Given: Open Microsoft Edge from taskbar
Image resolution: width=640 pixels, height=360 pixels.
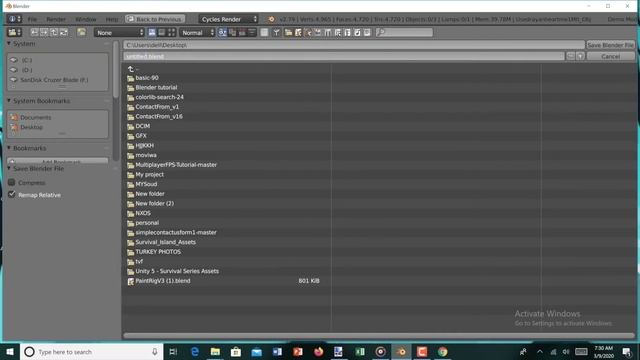Looking at the screenshot, I should (195, 351).
